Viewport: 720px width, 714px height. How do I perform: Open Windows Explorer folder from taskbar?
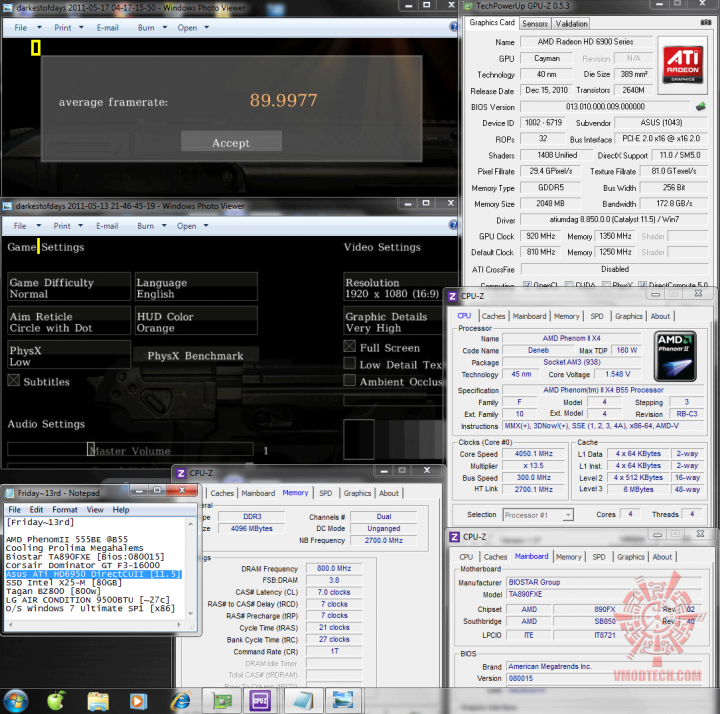(98, 701)
